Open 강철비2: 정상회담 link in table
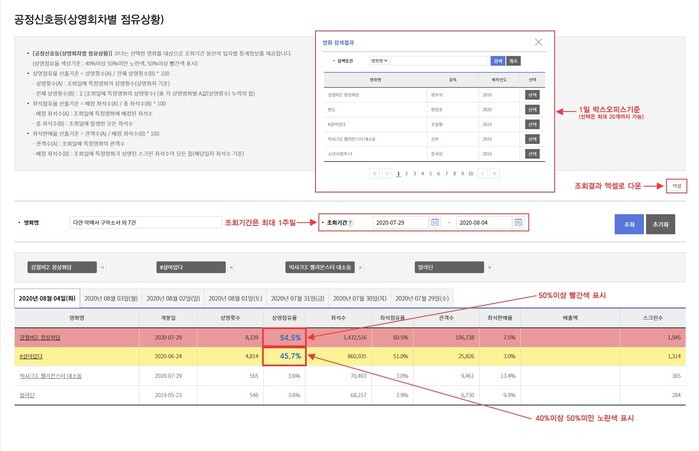This screenshot has height=451, width=699. click(x=40, y=337)
